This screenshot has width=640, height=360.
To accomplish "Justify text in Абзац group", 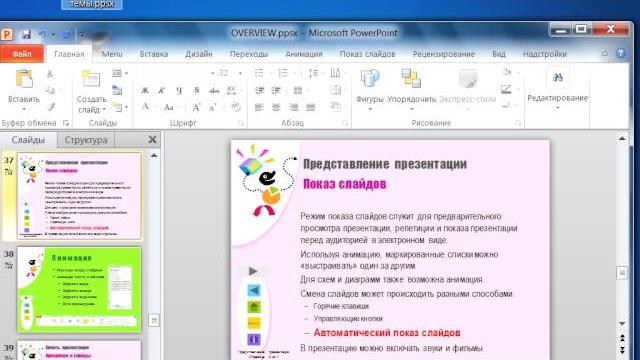I will click(x=311, y=107).
